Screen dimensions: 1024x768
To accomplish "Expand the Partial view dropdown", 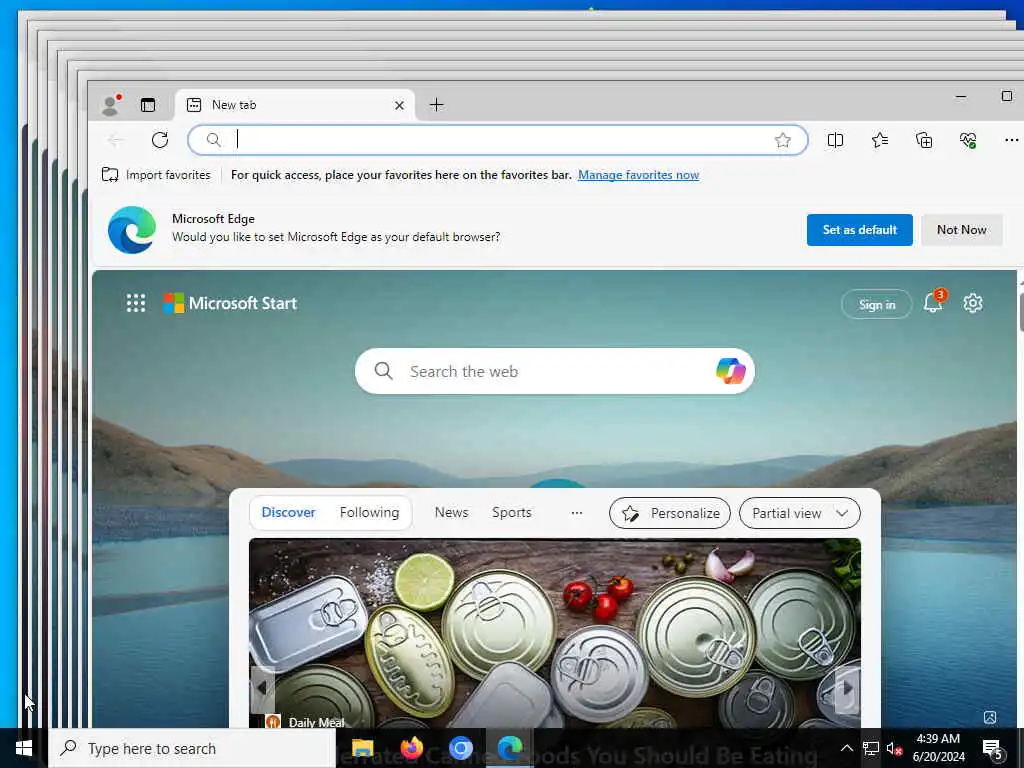I will 799,513.
